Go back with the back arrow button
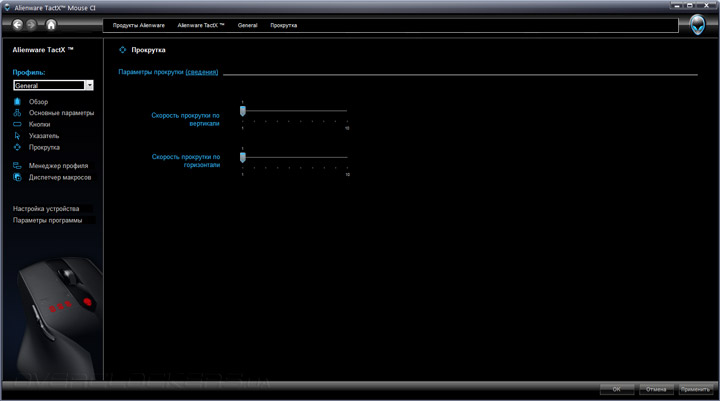The height and width of the screenshot is (401, 720). [x=17, y=25]
